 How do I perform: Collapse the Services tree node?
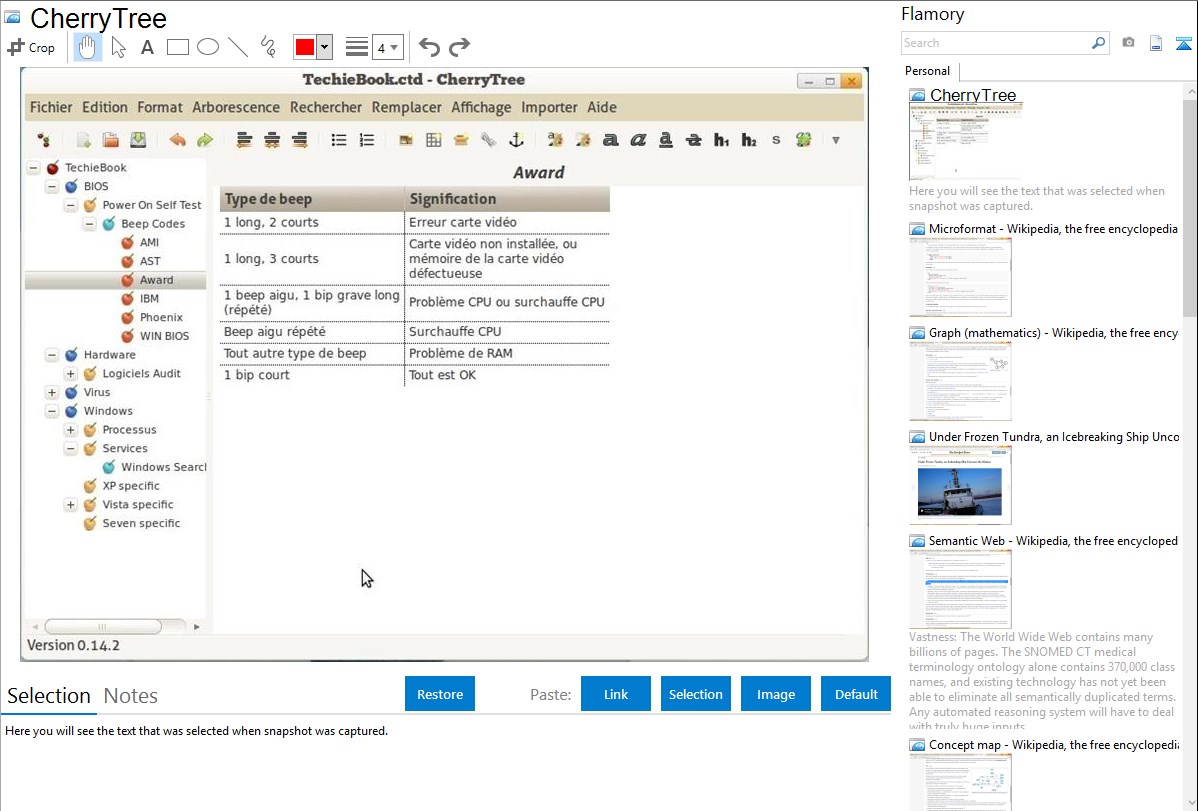coord(70,449)
